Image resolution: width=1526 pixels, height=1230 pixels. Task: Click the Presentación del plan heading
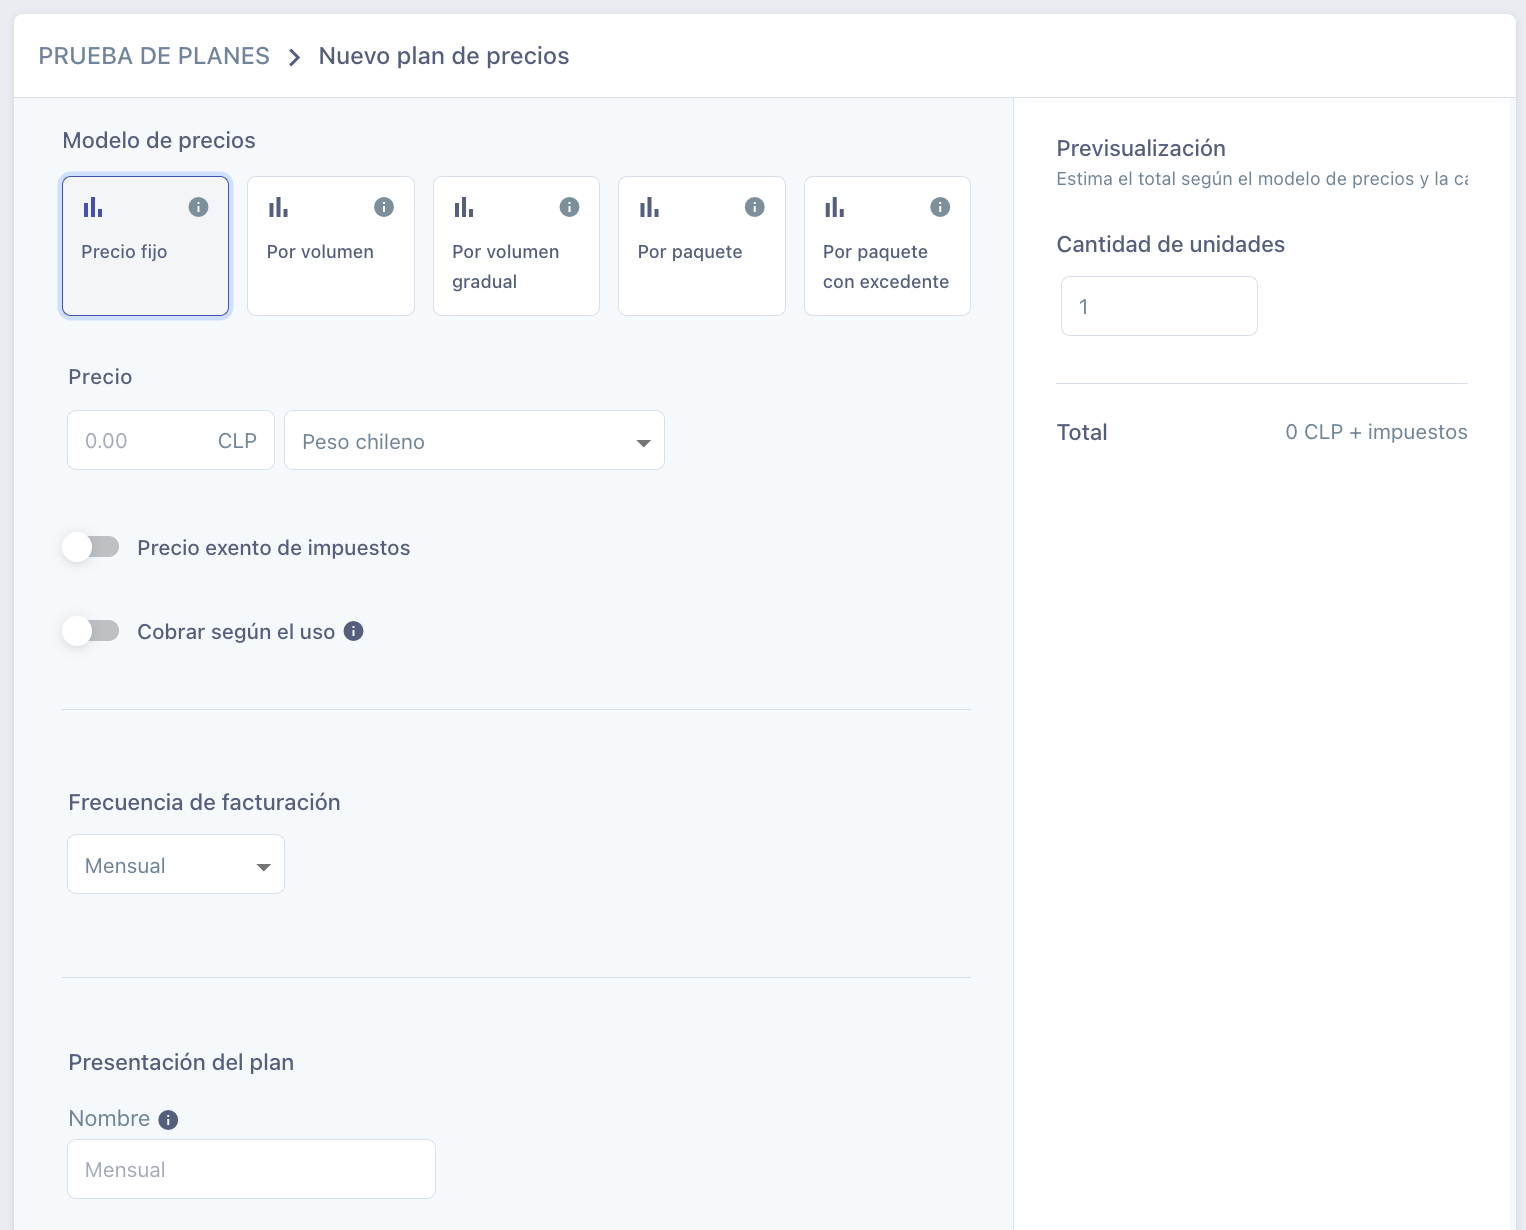coord(181,1062)
